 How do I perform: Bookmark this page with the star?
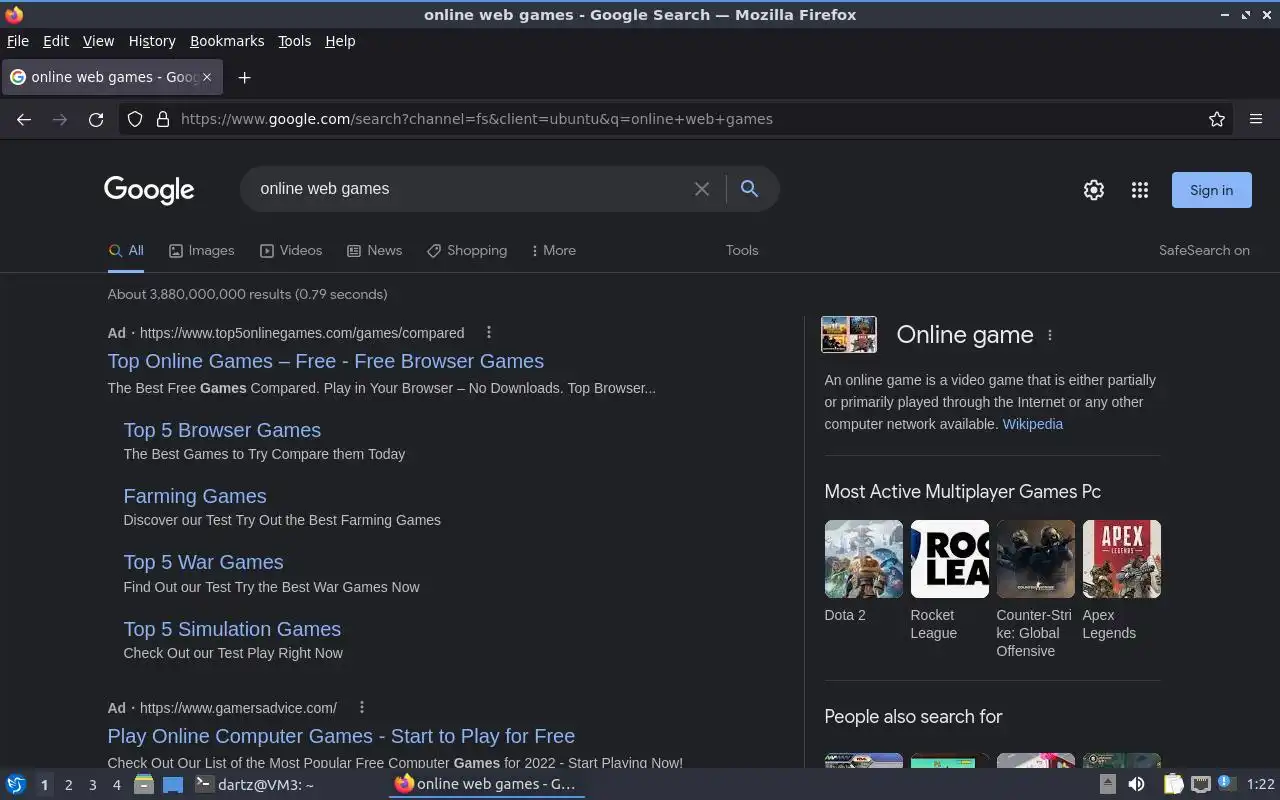pyautogui.click(x=1217, y=119)
